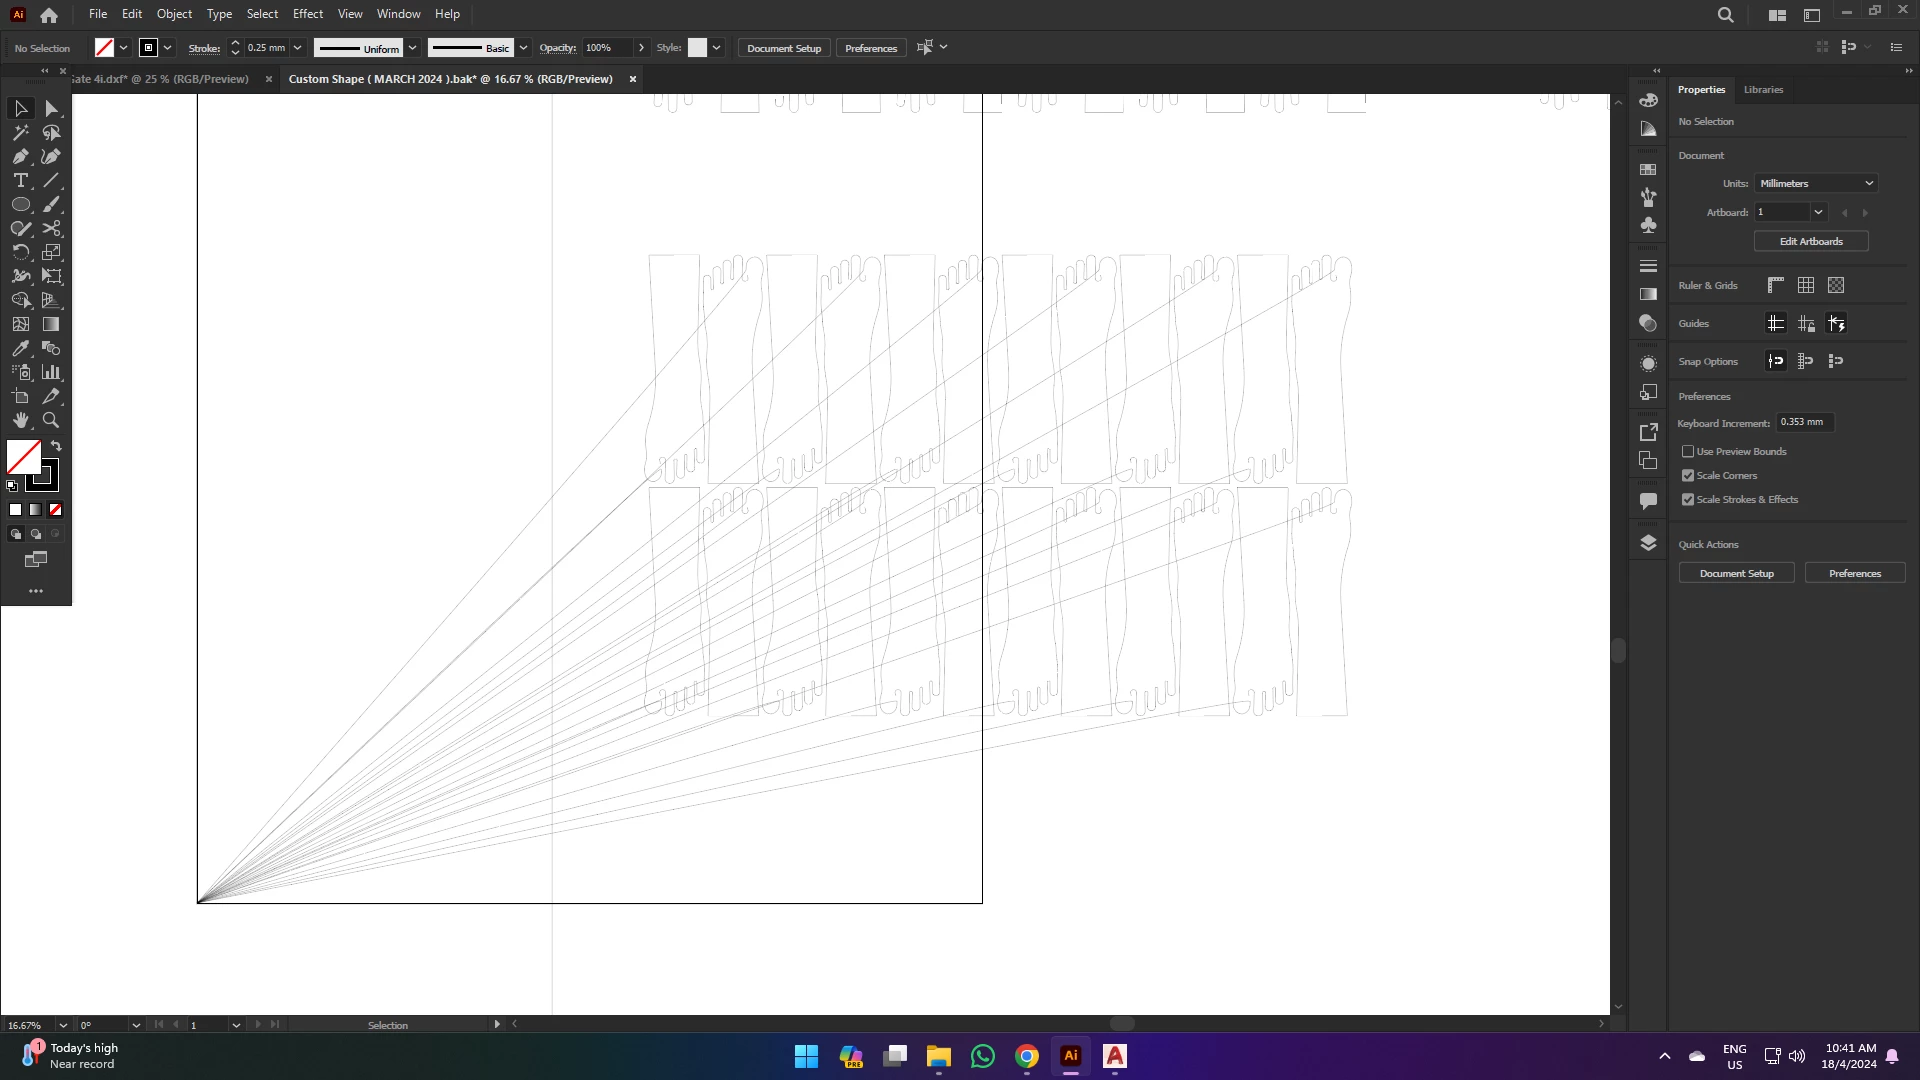
Task: Open the Units Millimeters dropdown
Action: 1816,183
